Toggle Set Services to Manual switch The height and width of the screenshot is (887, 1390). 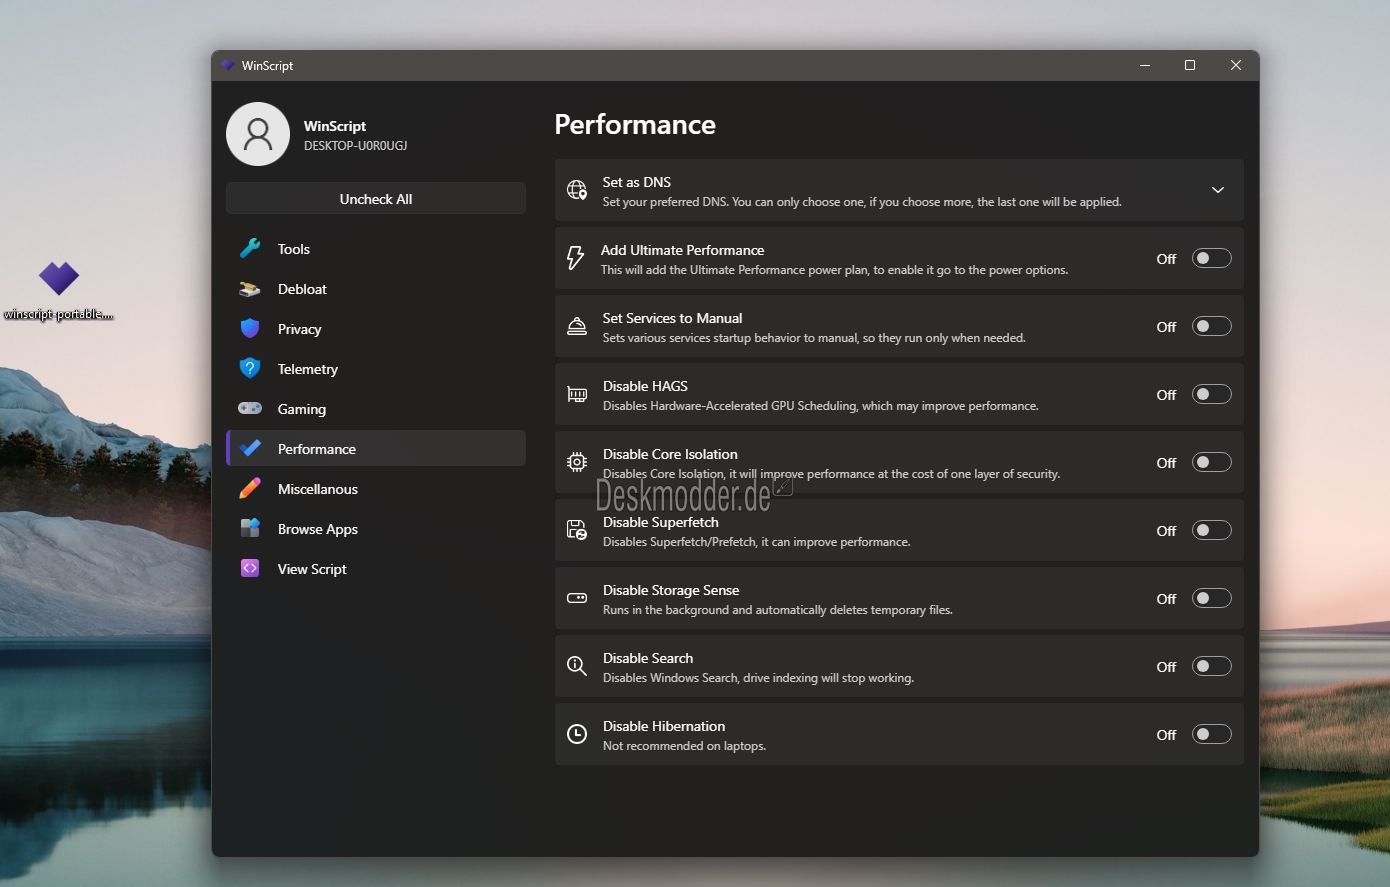[1211, 326]
